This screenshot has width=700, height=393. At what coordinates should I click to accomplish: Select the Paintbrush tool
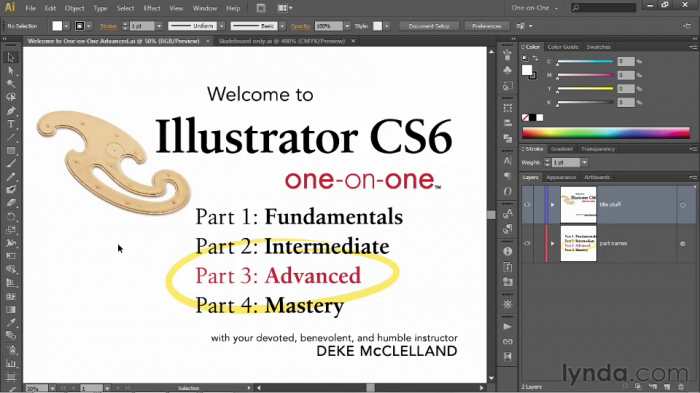(11, 163)
